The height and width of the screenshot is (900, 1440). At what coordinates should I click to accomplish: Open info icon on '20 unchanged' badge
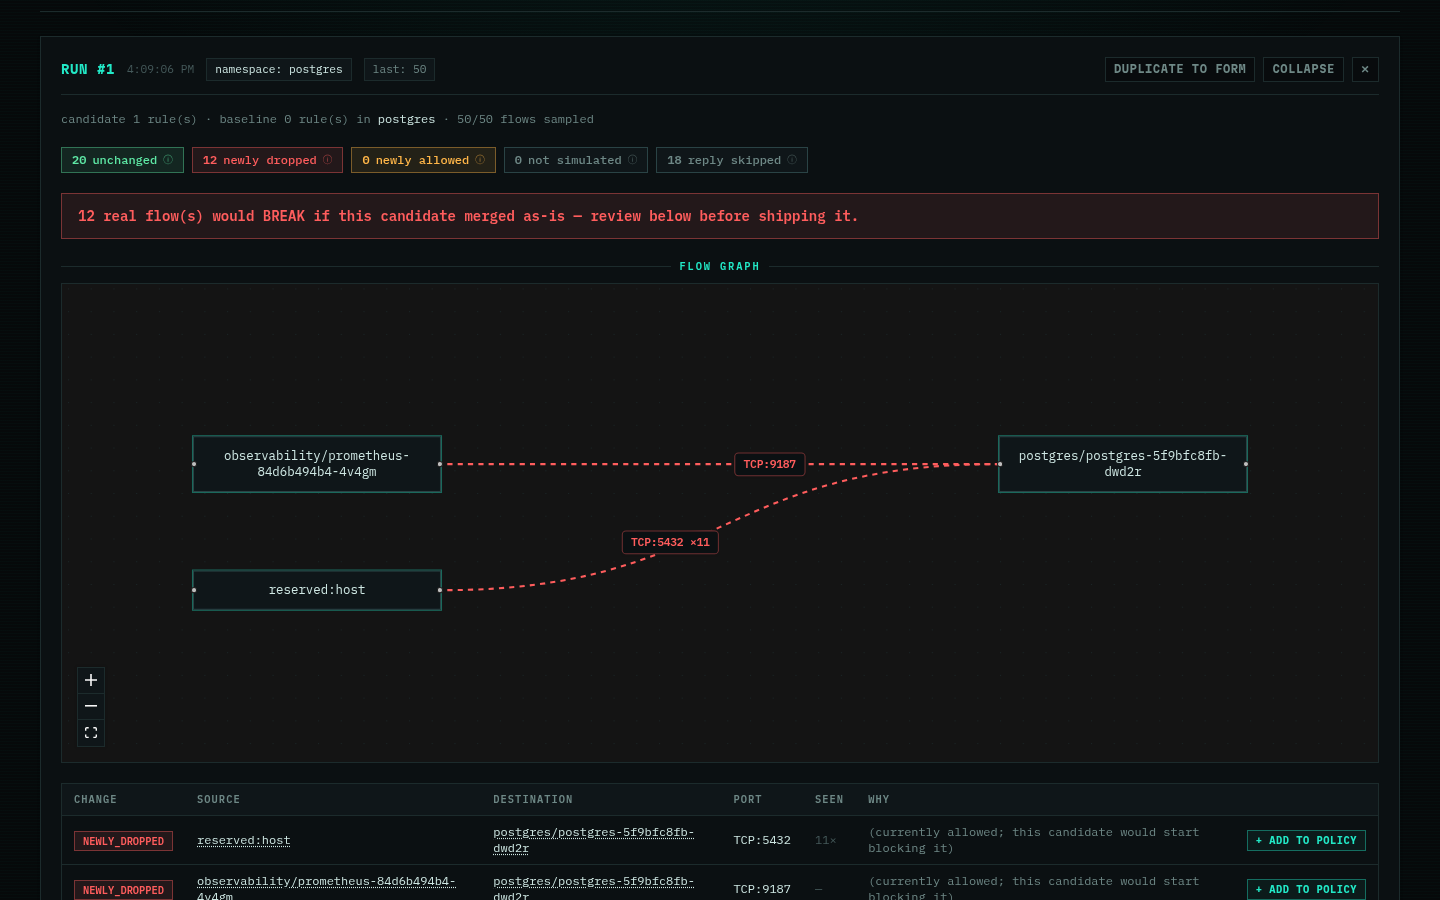168,160
